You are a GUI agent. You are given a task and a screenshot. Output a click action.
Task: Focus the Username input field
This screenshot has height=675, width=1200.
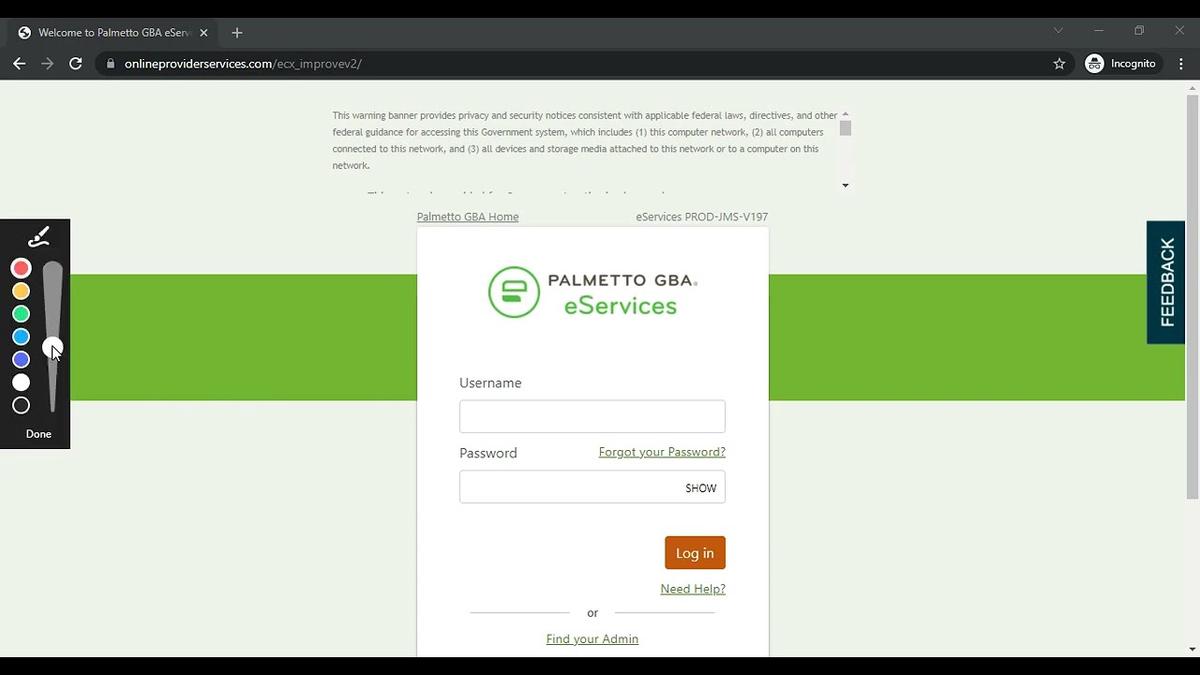[x=592, y=416]
